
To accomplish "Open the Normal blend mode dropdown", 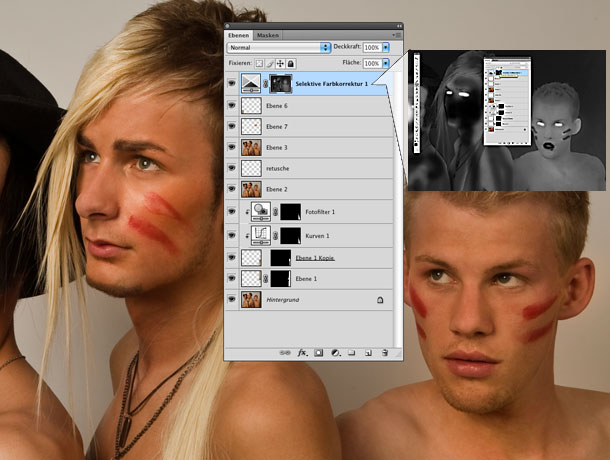I will [279, 47].
